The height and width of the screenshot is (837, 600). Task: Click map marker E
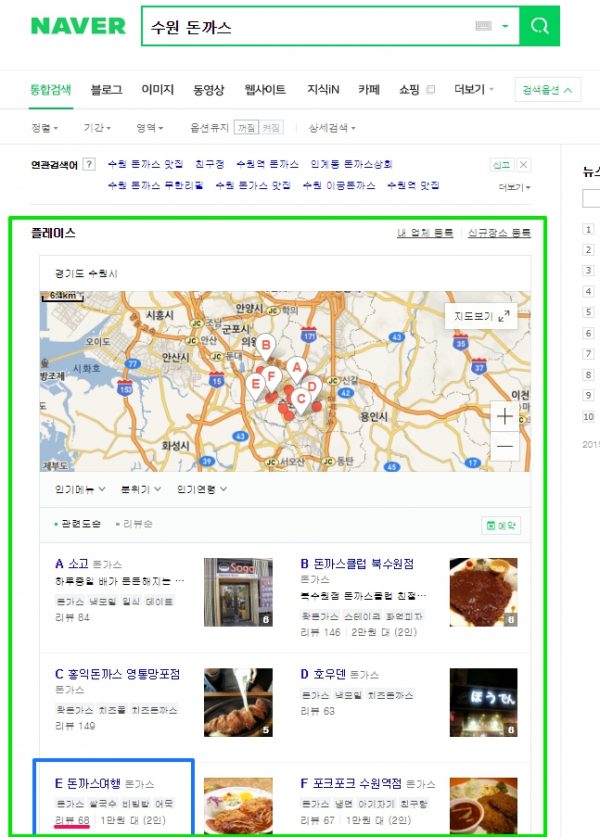click(x=255, y=385)
